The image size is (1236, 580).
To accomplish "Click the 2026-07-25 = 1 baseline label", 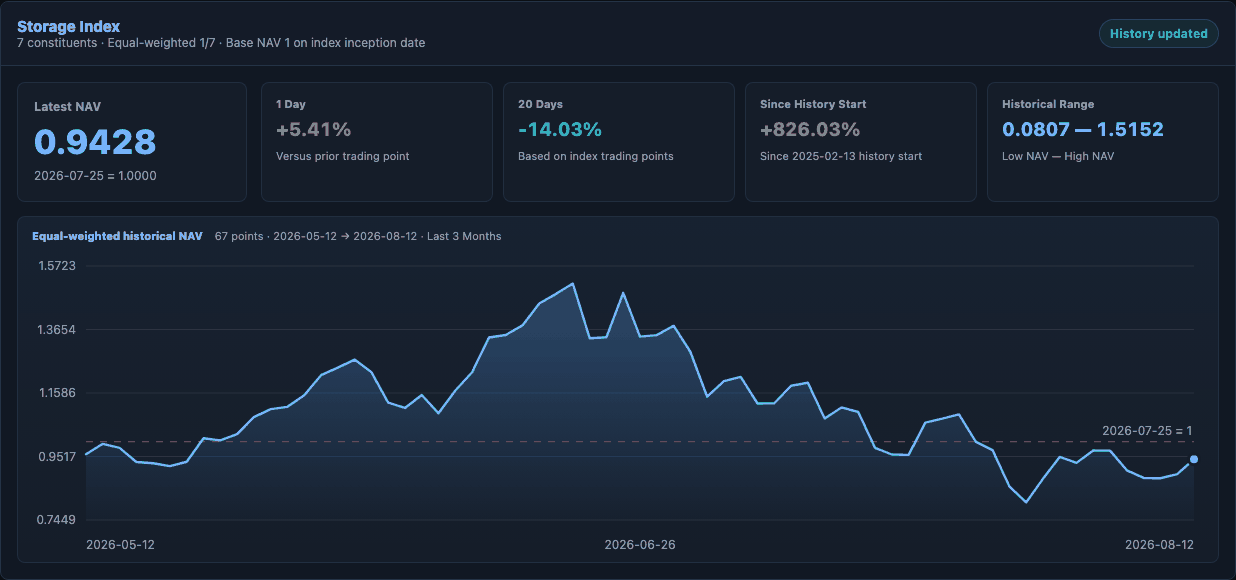I will 1147,431.
